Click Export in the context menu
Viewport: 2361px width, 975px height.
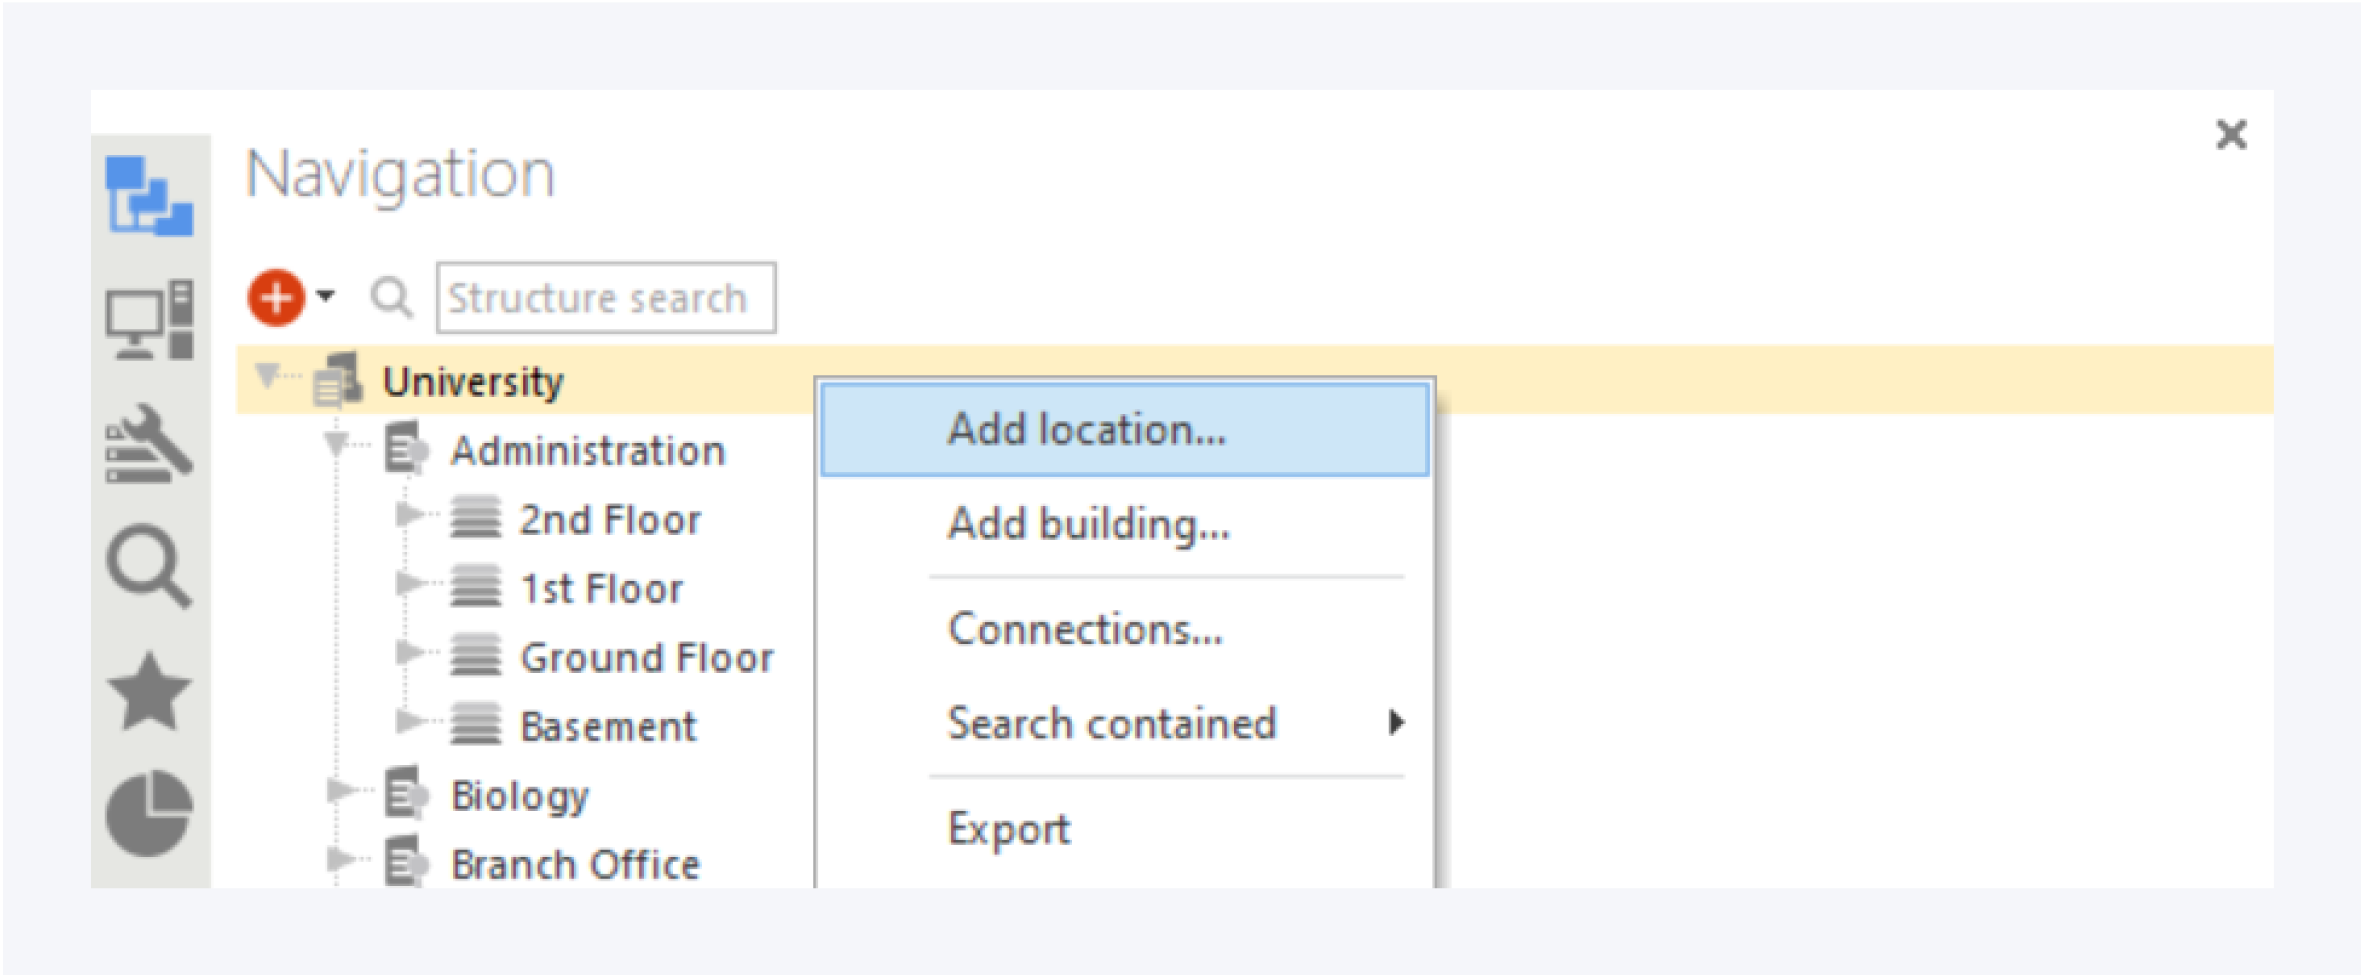[x=1009, y=829]
